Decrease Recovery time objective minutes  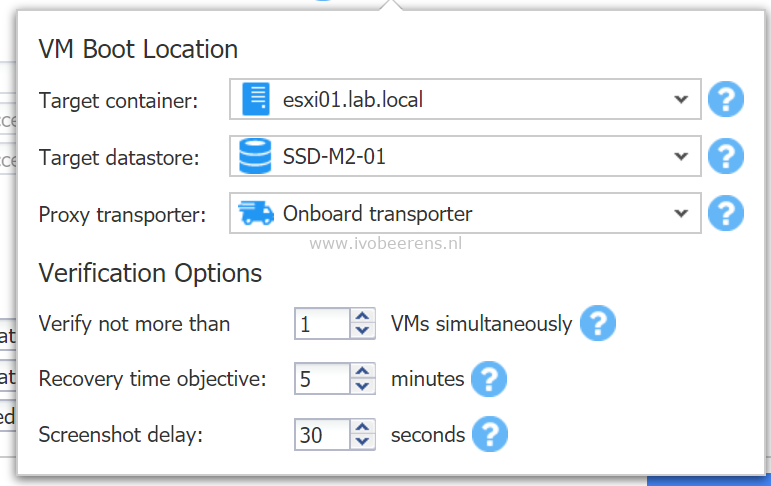pyautogui.click(x=362, y=386)
